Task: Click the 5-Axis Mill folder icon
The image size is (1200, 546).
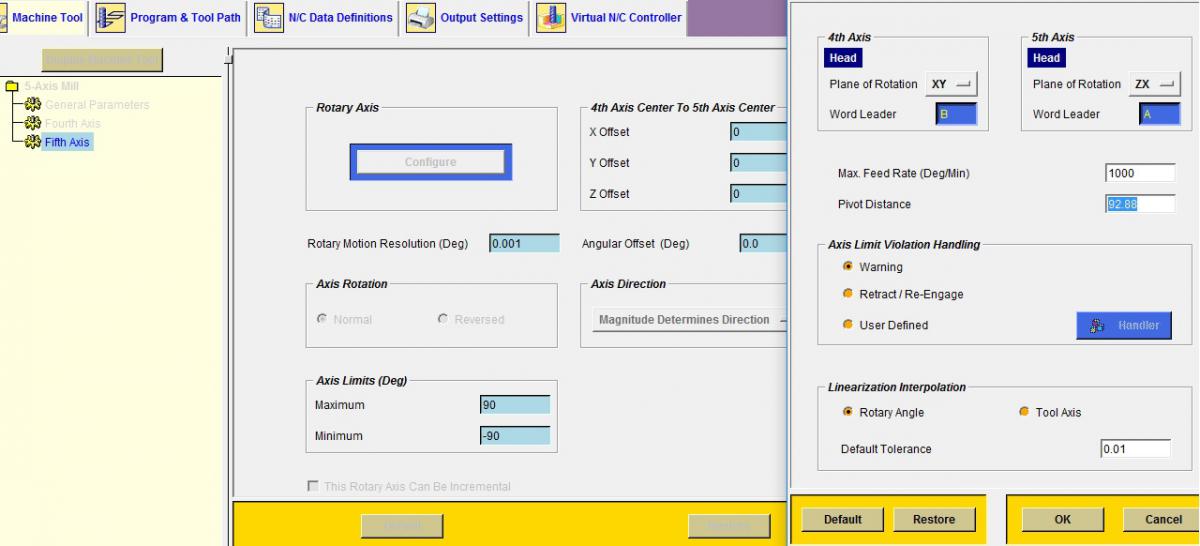Action: [x=13, y=86]
